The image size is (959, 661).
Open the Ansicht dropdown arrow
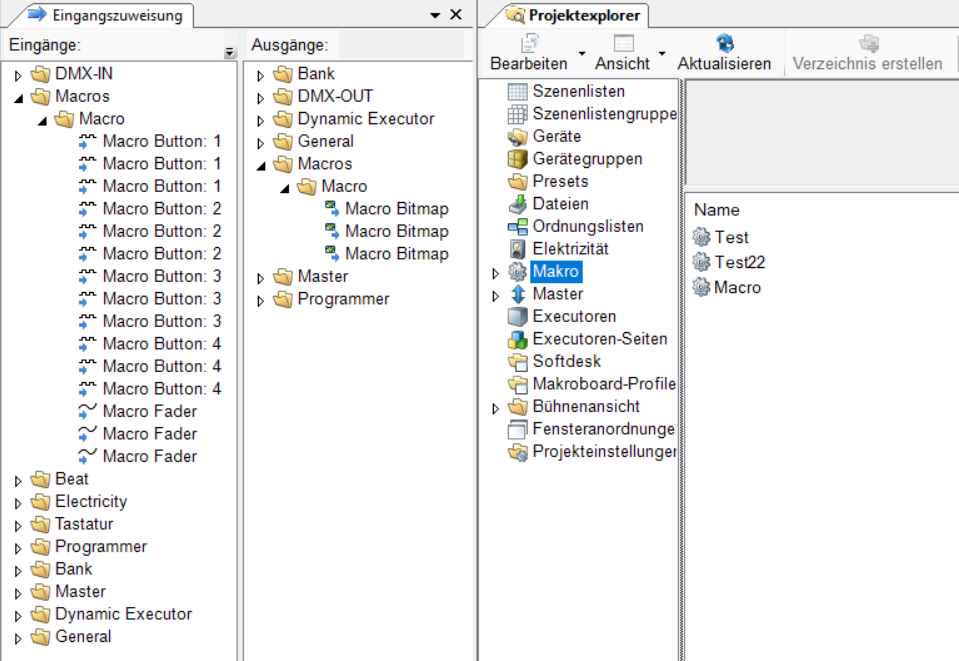[662, 52]
